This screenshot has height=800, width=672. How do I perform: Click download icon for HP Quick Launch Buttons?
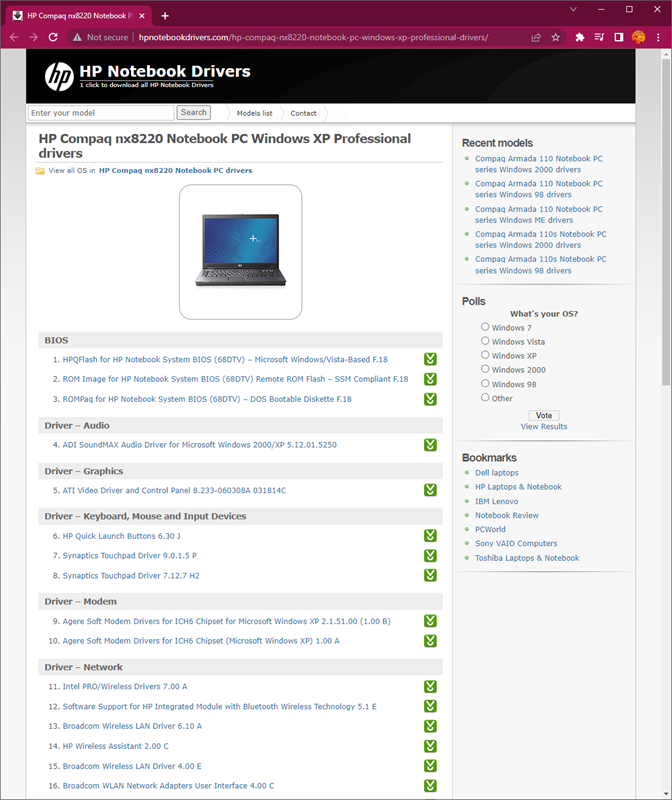pyautogui.click(x=430, y=536)
